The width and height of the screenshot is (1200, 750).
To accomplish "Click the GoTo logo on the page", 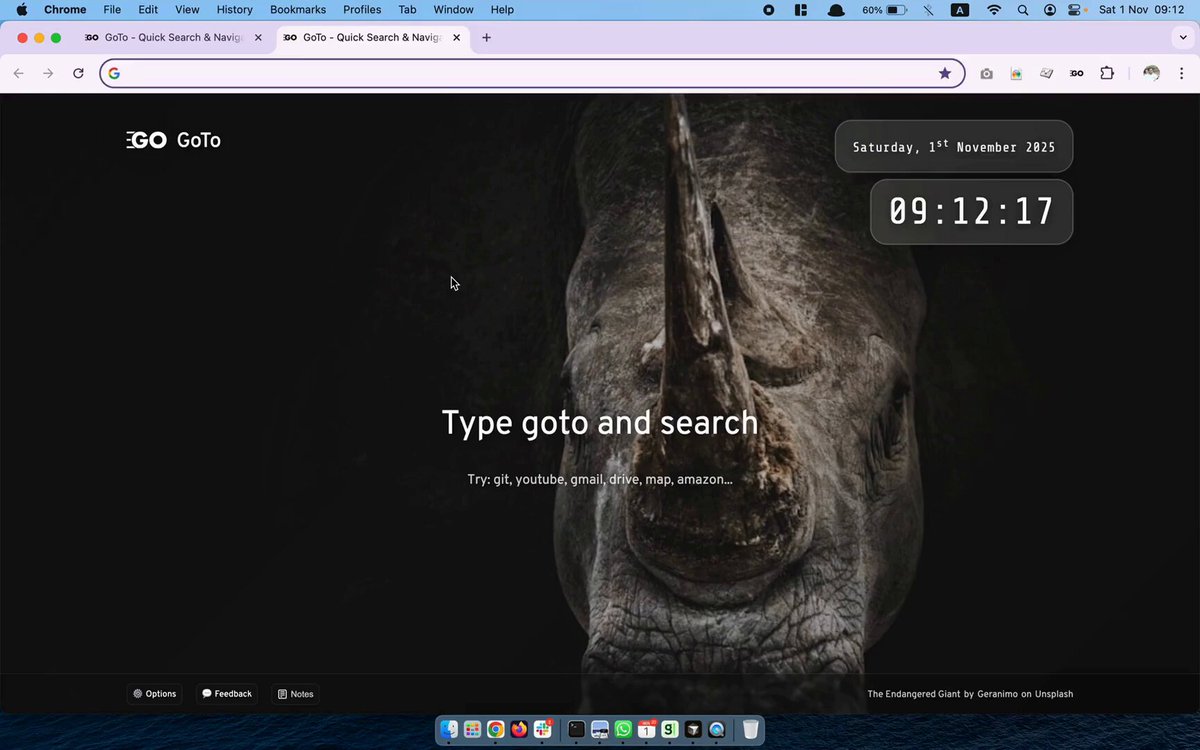I will tap(174, 140).
